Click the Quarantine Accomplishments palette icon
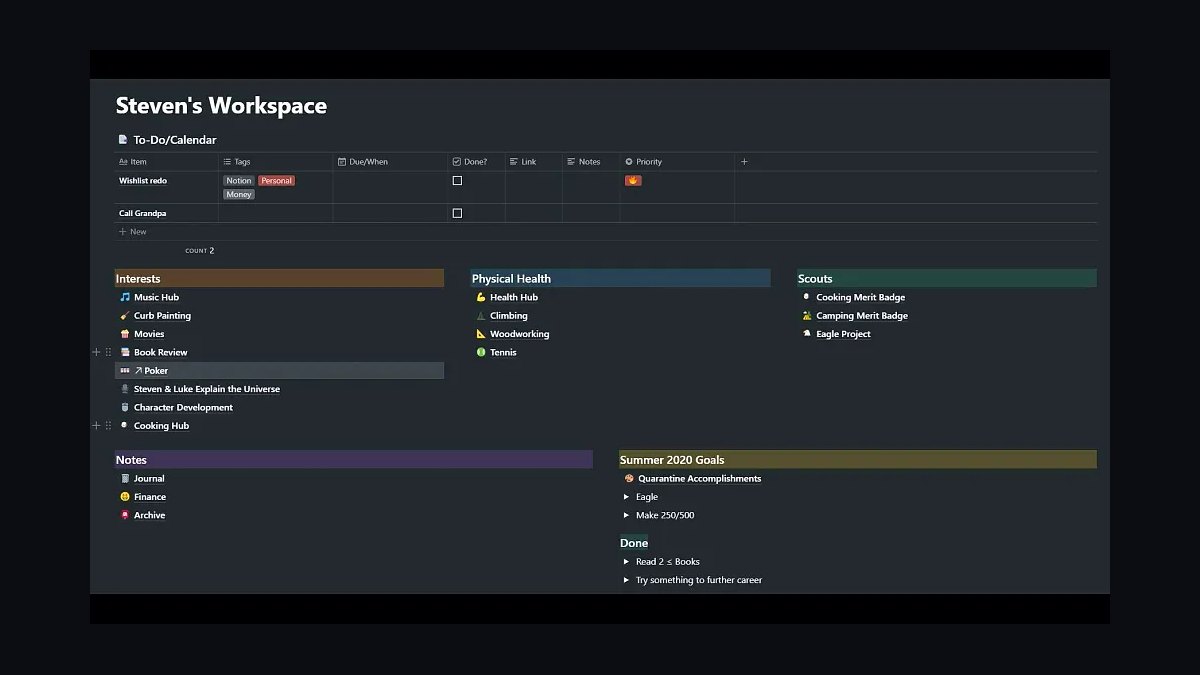This screenshot has width=1200, height=675. (x=629, y=479)
